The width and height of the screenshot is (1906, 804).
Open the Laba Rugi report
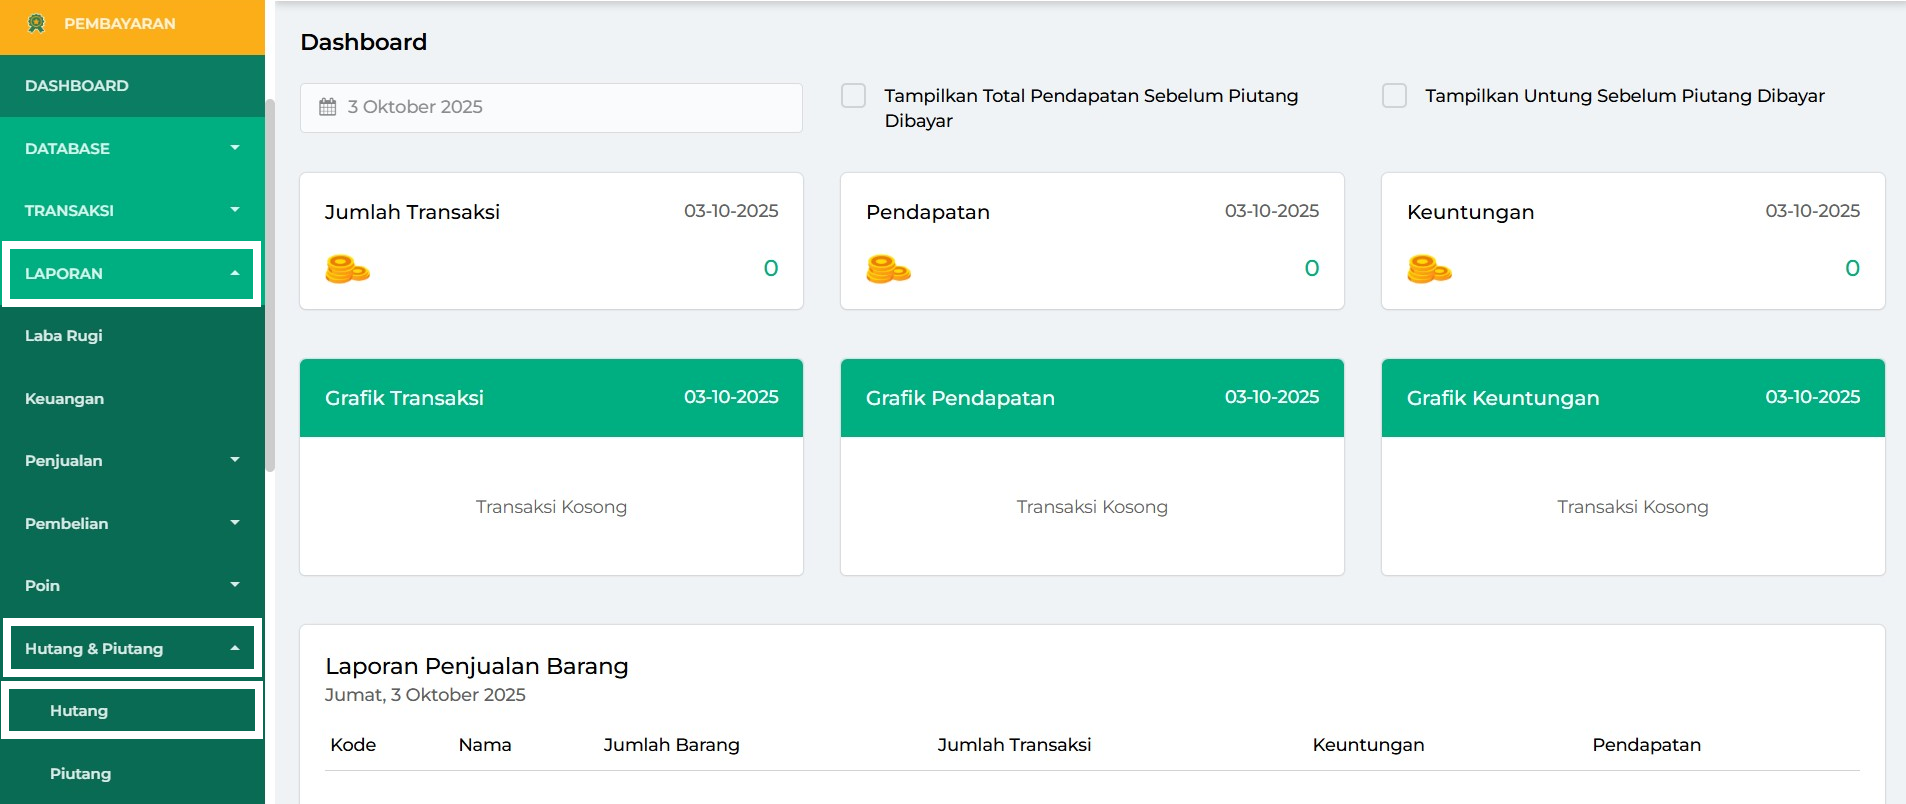[x=64, y=336]
